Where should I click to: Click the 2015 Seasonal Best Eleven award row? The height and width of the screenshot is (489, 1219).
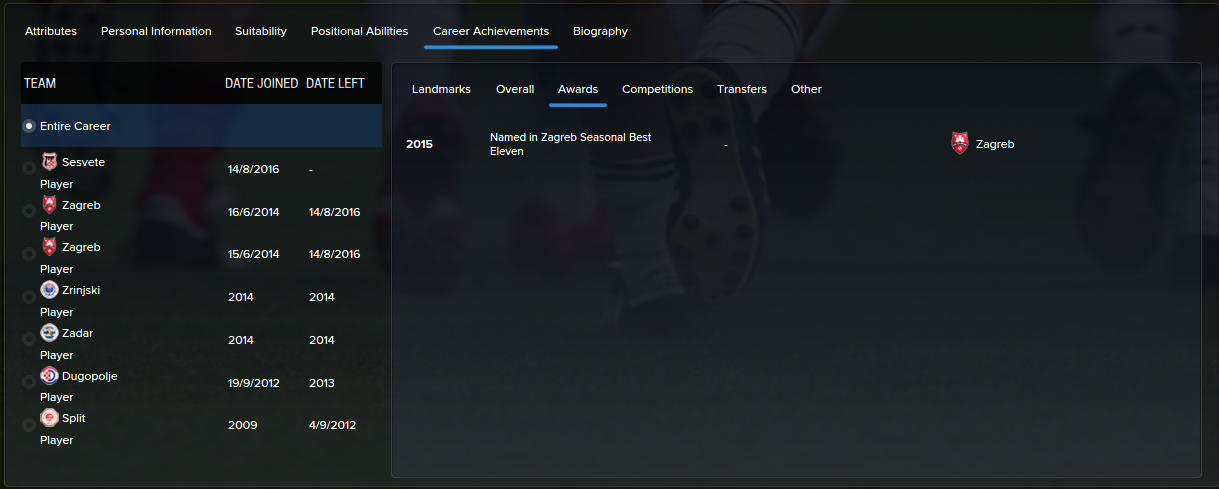pos(796,144)
